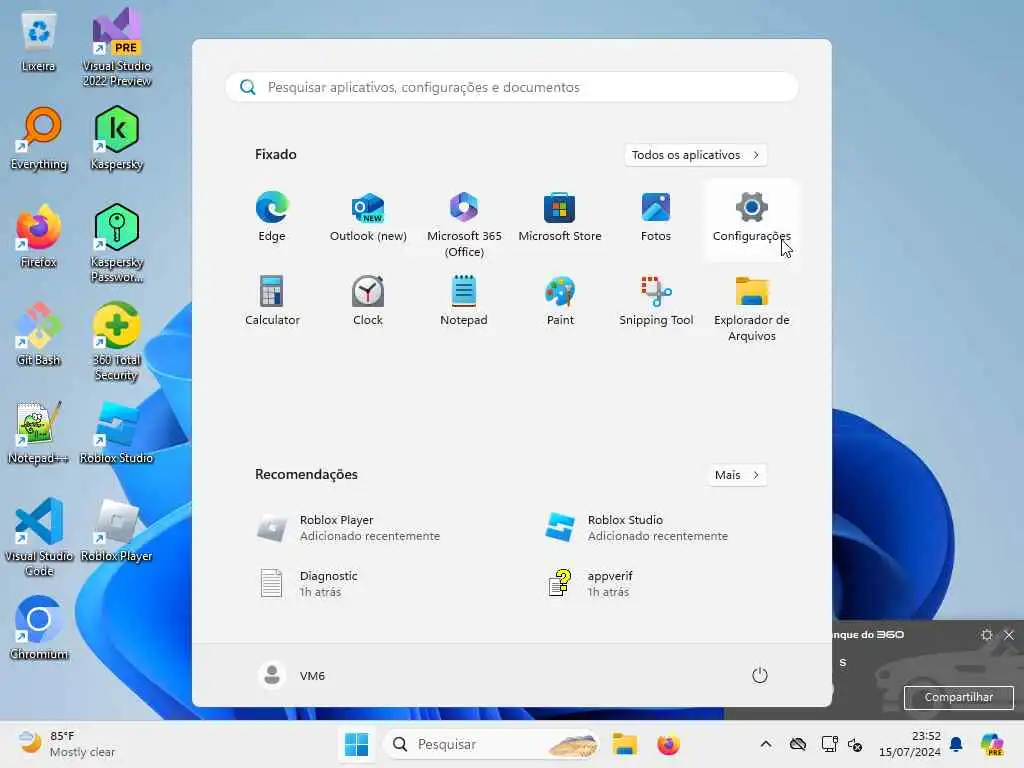The width and height of the screenshot is (1024, 768).
Task: Launch the Fotos app
Action: (x=656, y=218)
